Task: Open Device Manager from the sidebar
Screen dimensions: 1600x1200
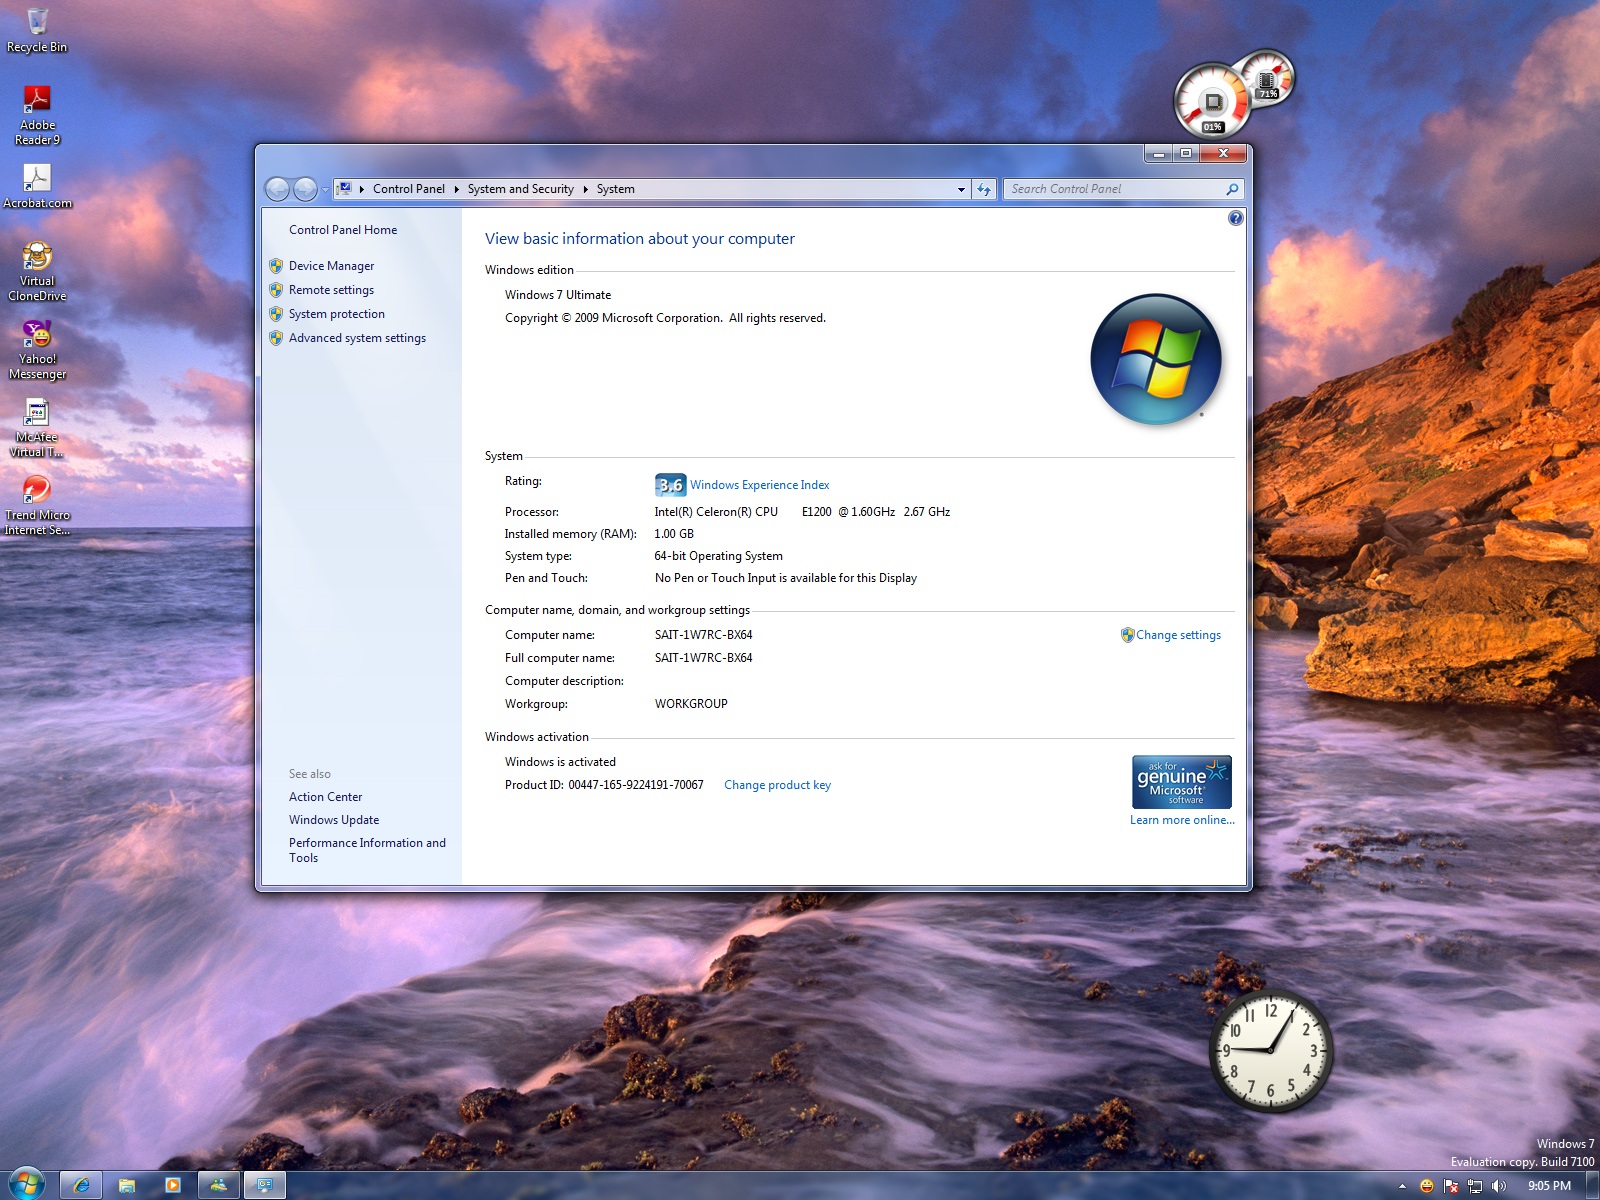Action: 331,266
